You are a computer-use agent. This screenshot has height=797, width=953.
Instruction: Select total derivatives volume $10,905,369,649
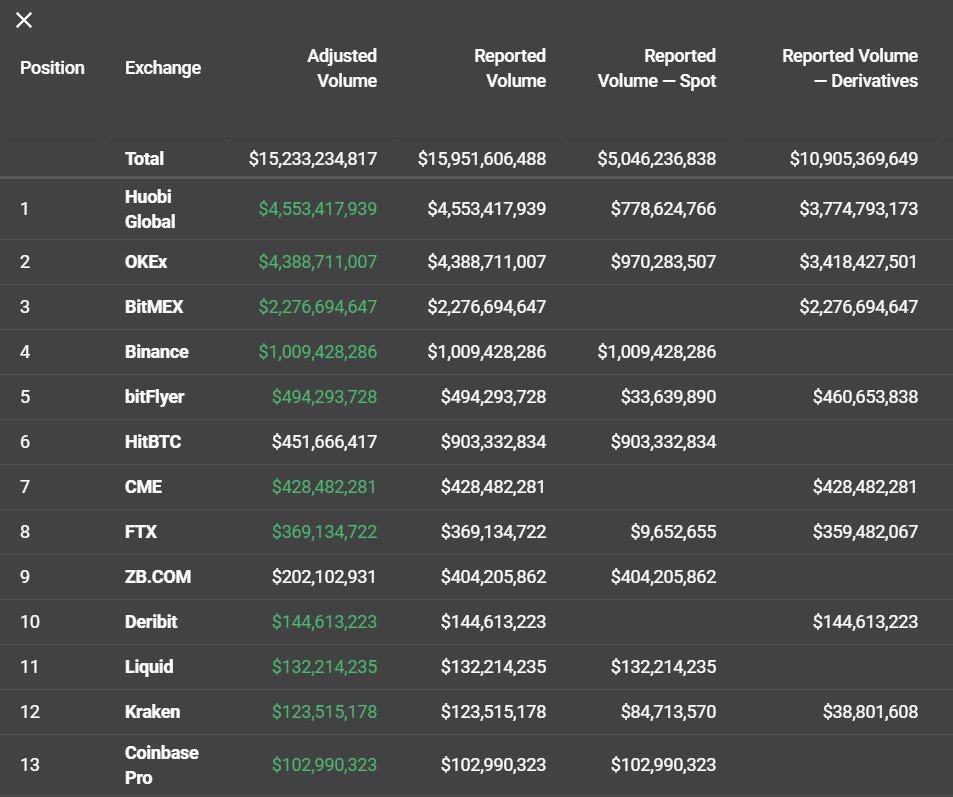click(x=854, y=159)
